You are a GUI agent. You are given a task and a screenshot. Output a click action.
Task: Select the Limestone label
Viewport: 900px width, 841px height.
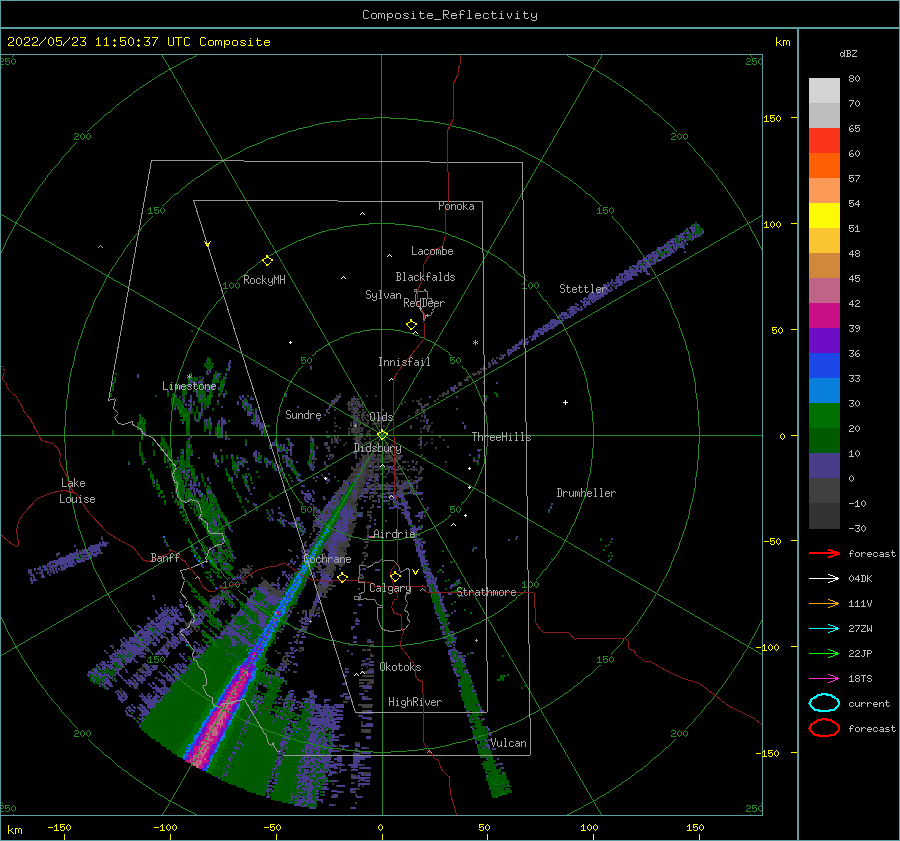click(189, 386)
